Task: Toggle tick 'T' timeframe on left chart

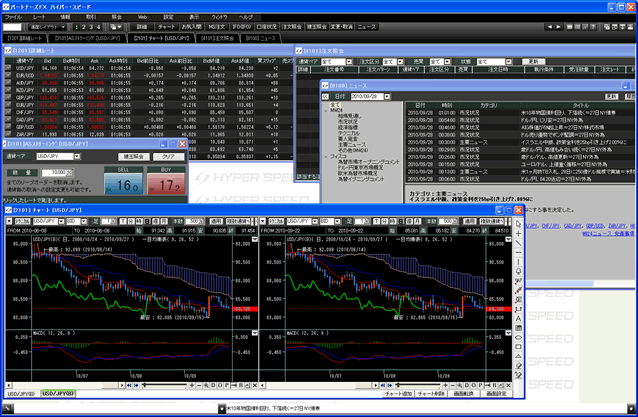Action: pos(122,221)
